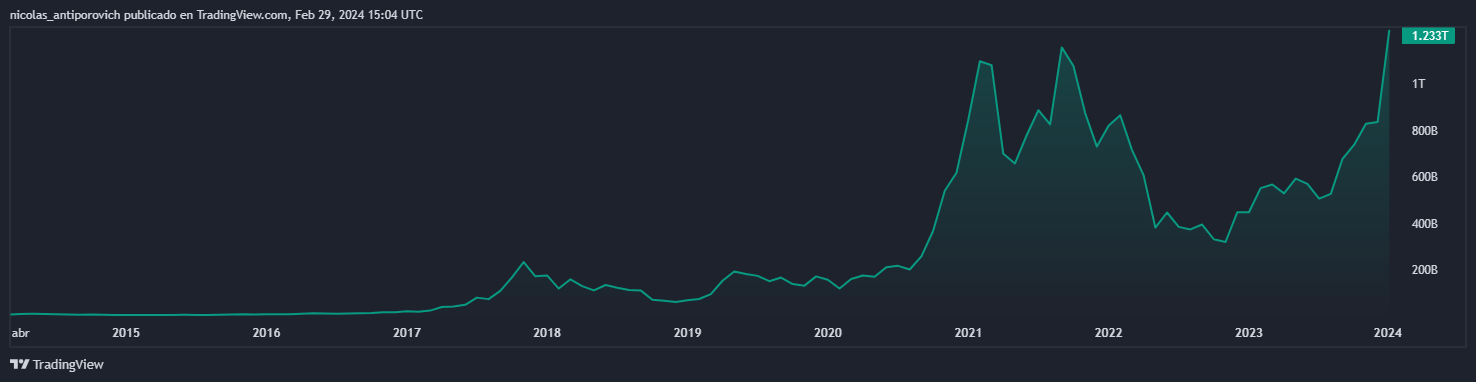
Task: Click the TradingView logo icon
Action: (x=19, y=365)
